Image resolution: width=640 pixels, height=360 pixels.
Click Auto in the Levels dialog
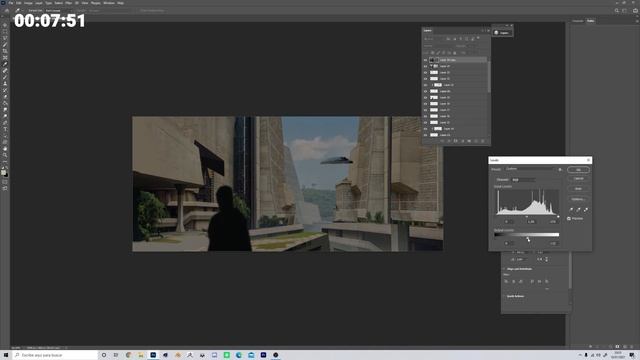click(578, 189)
